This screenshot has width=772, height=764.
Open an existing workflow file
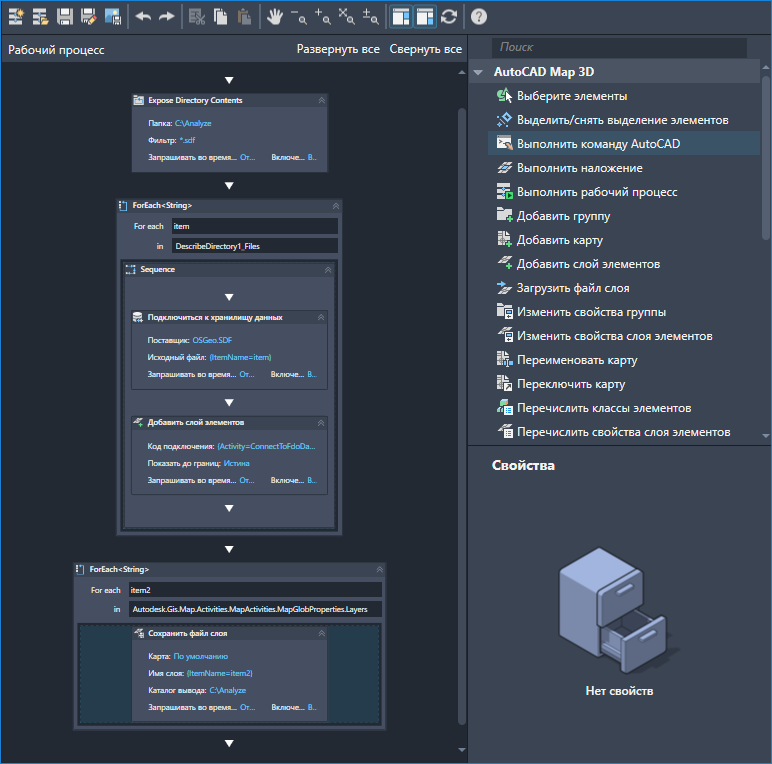40,17
